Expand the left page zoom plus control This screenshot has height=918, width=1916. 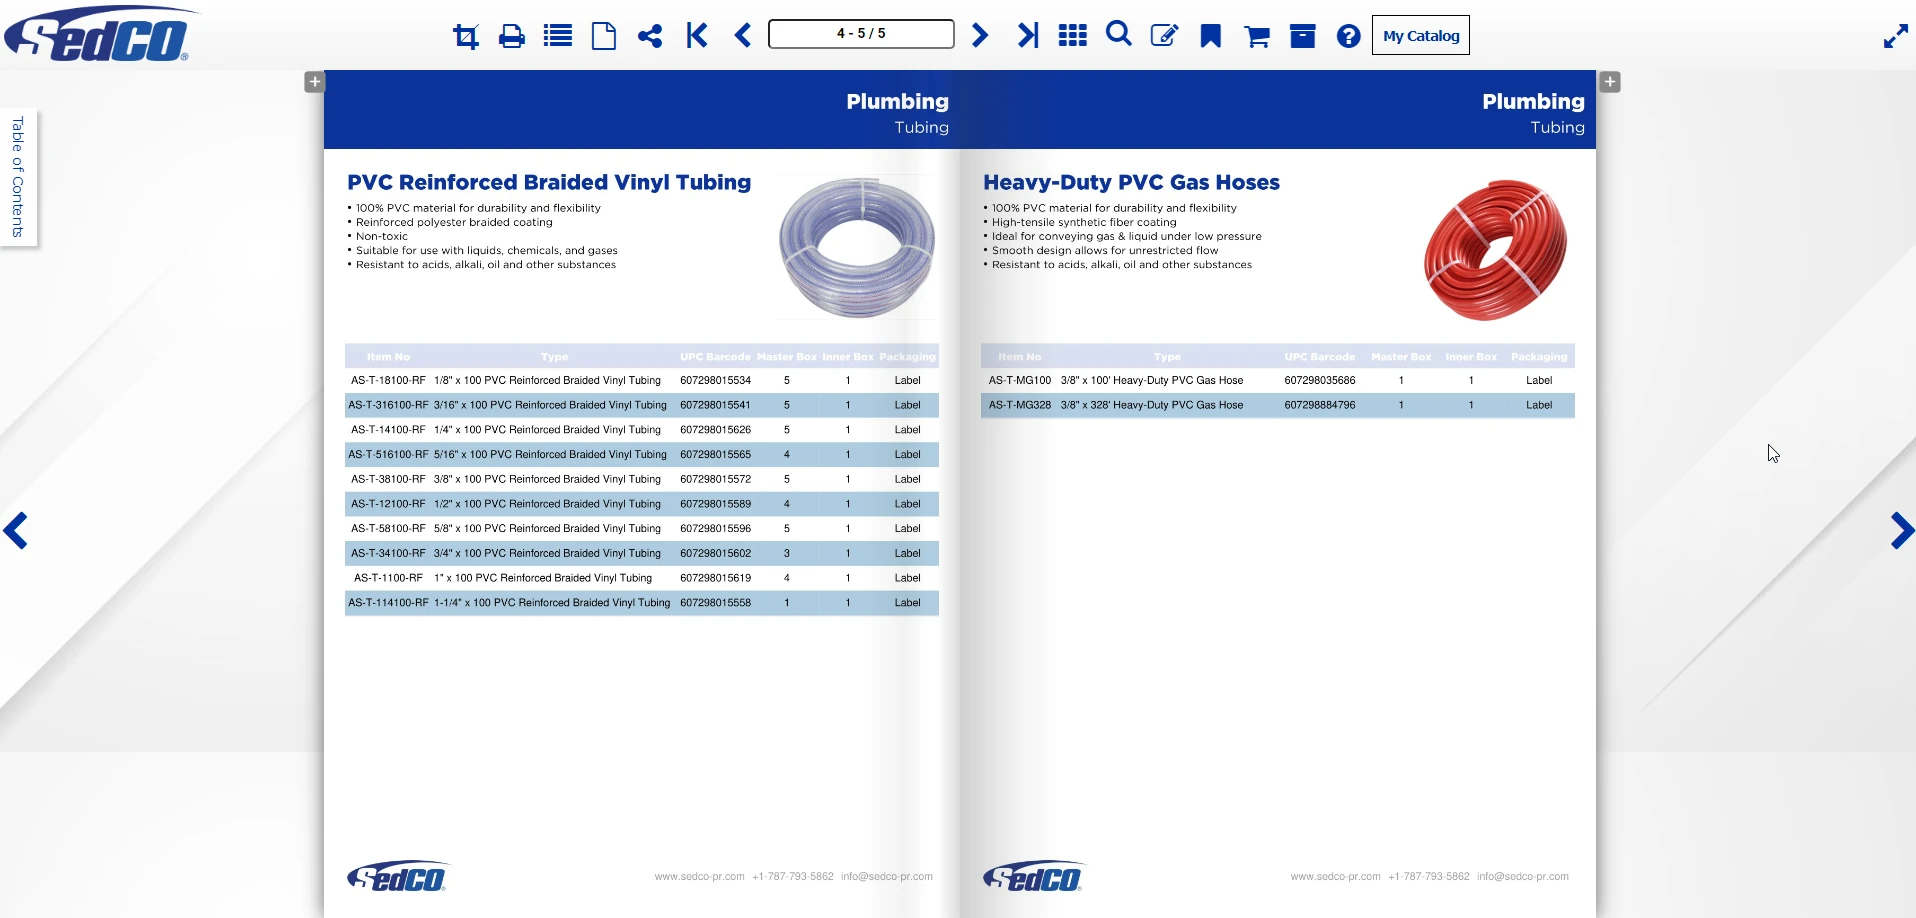(314, 81)
